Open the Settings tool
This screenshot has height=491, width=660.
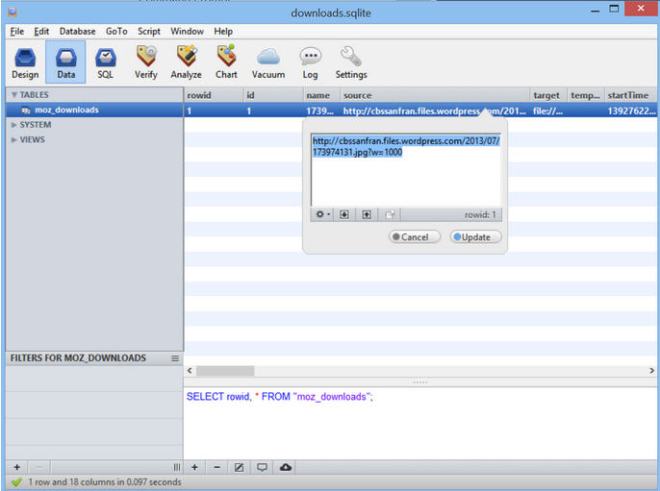(351, 63)
